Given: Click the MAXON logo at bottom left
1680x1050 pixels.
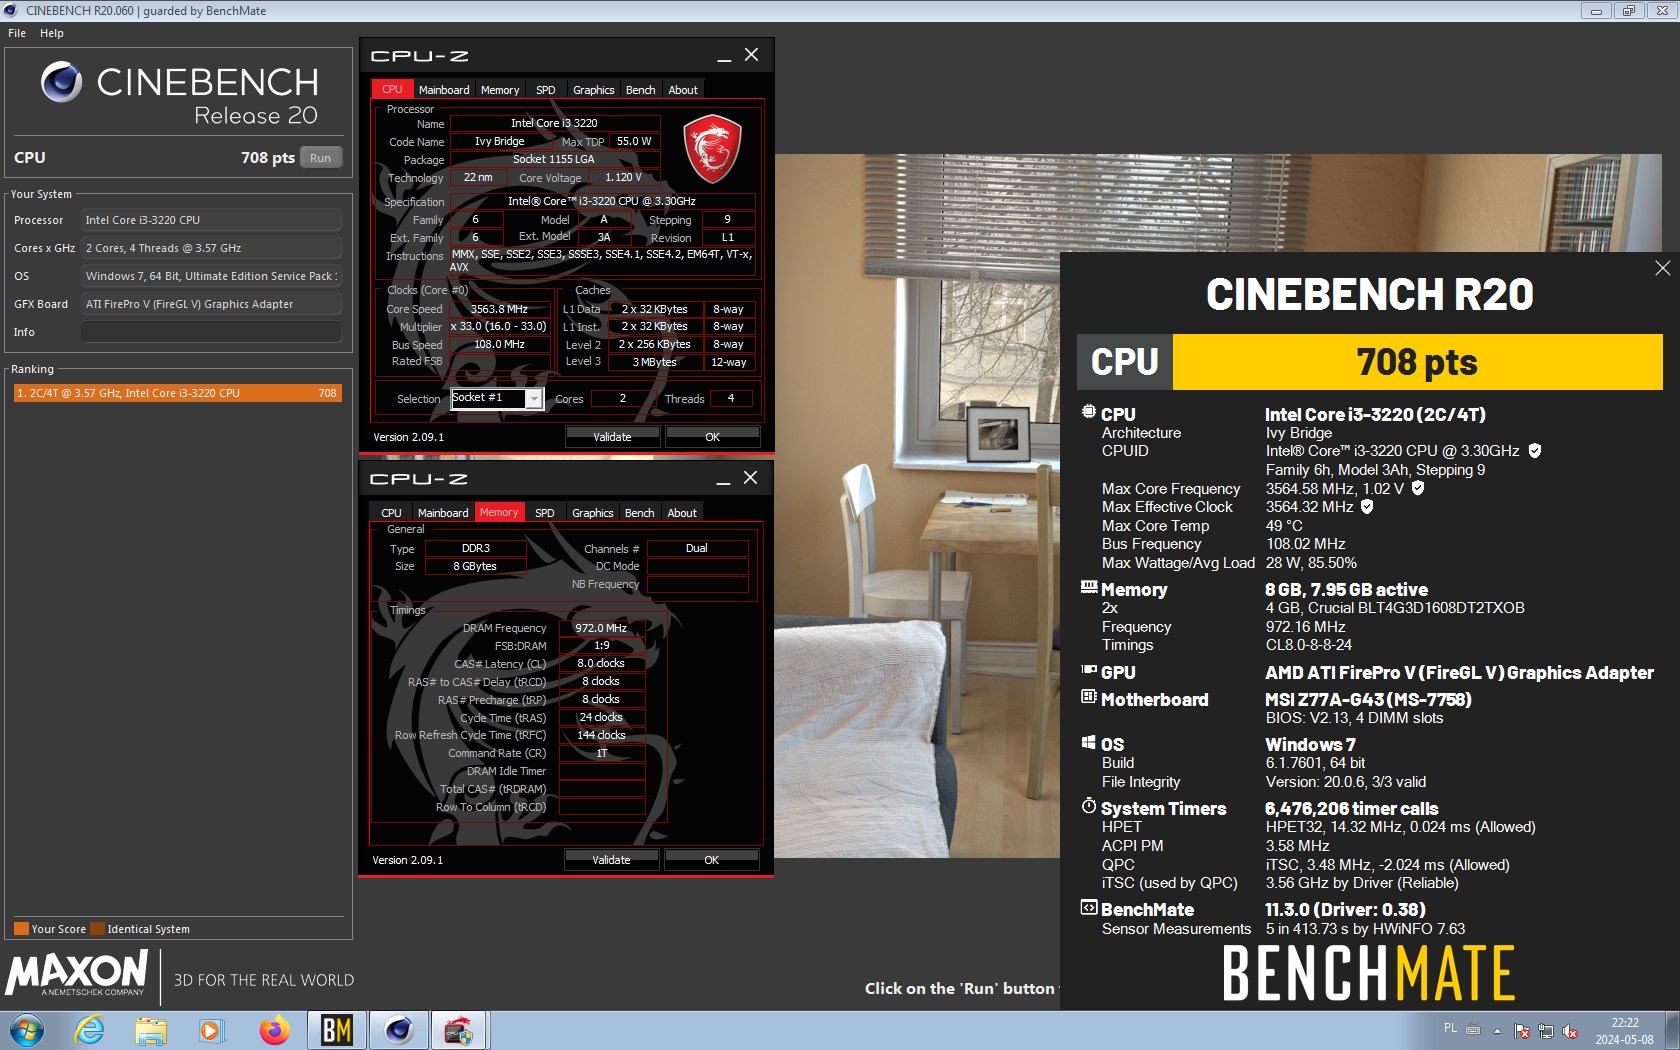Looking at the screenshot, I should click(77, 974).
